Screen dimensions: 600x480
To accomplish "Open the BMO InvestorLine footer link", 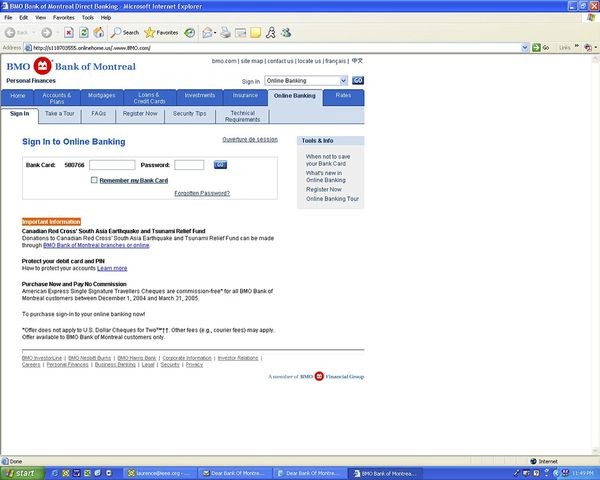I will point(42,358).
